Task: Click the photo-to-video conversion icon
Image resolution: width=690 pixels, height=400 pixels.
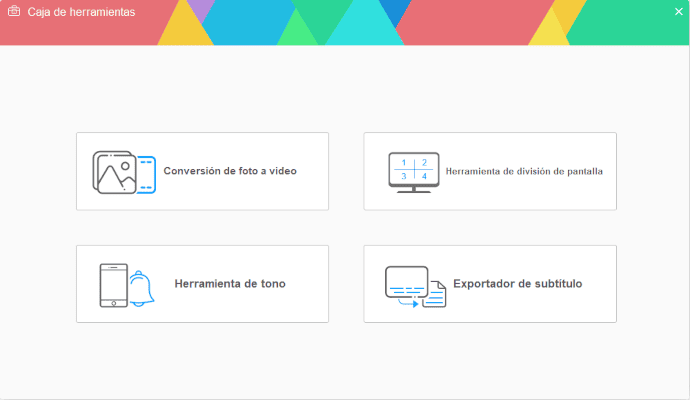Action: coord(124,172)
